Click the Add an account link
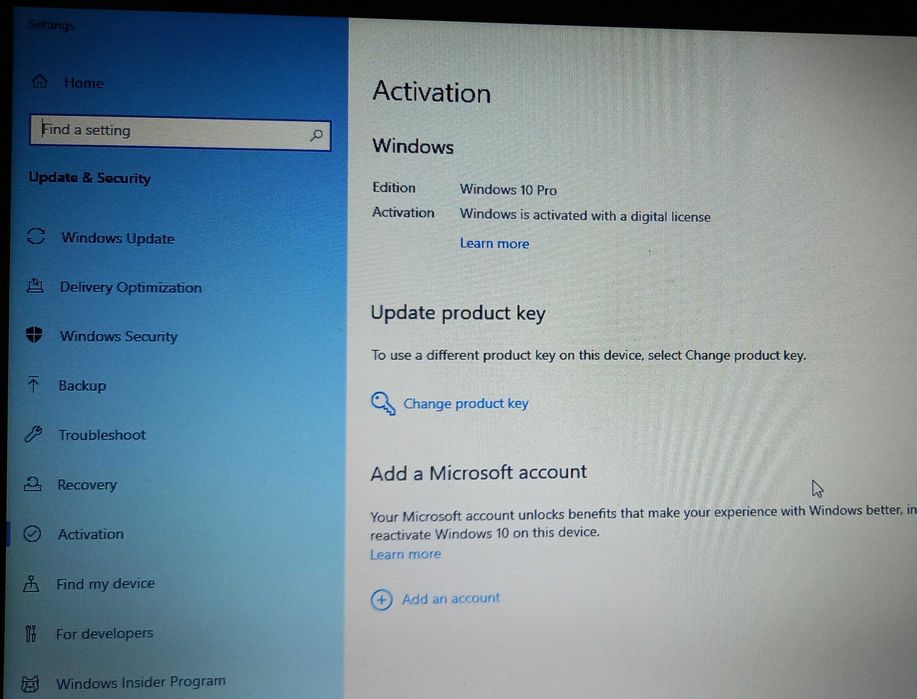The height and width of the screenshot is (699, 917). (x=451, y=598)
